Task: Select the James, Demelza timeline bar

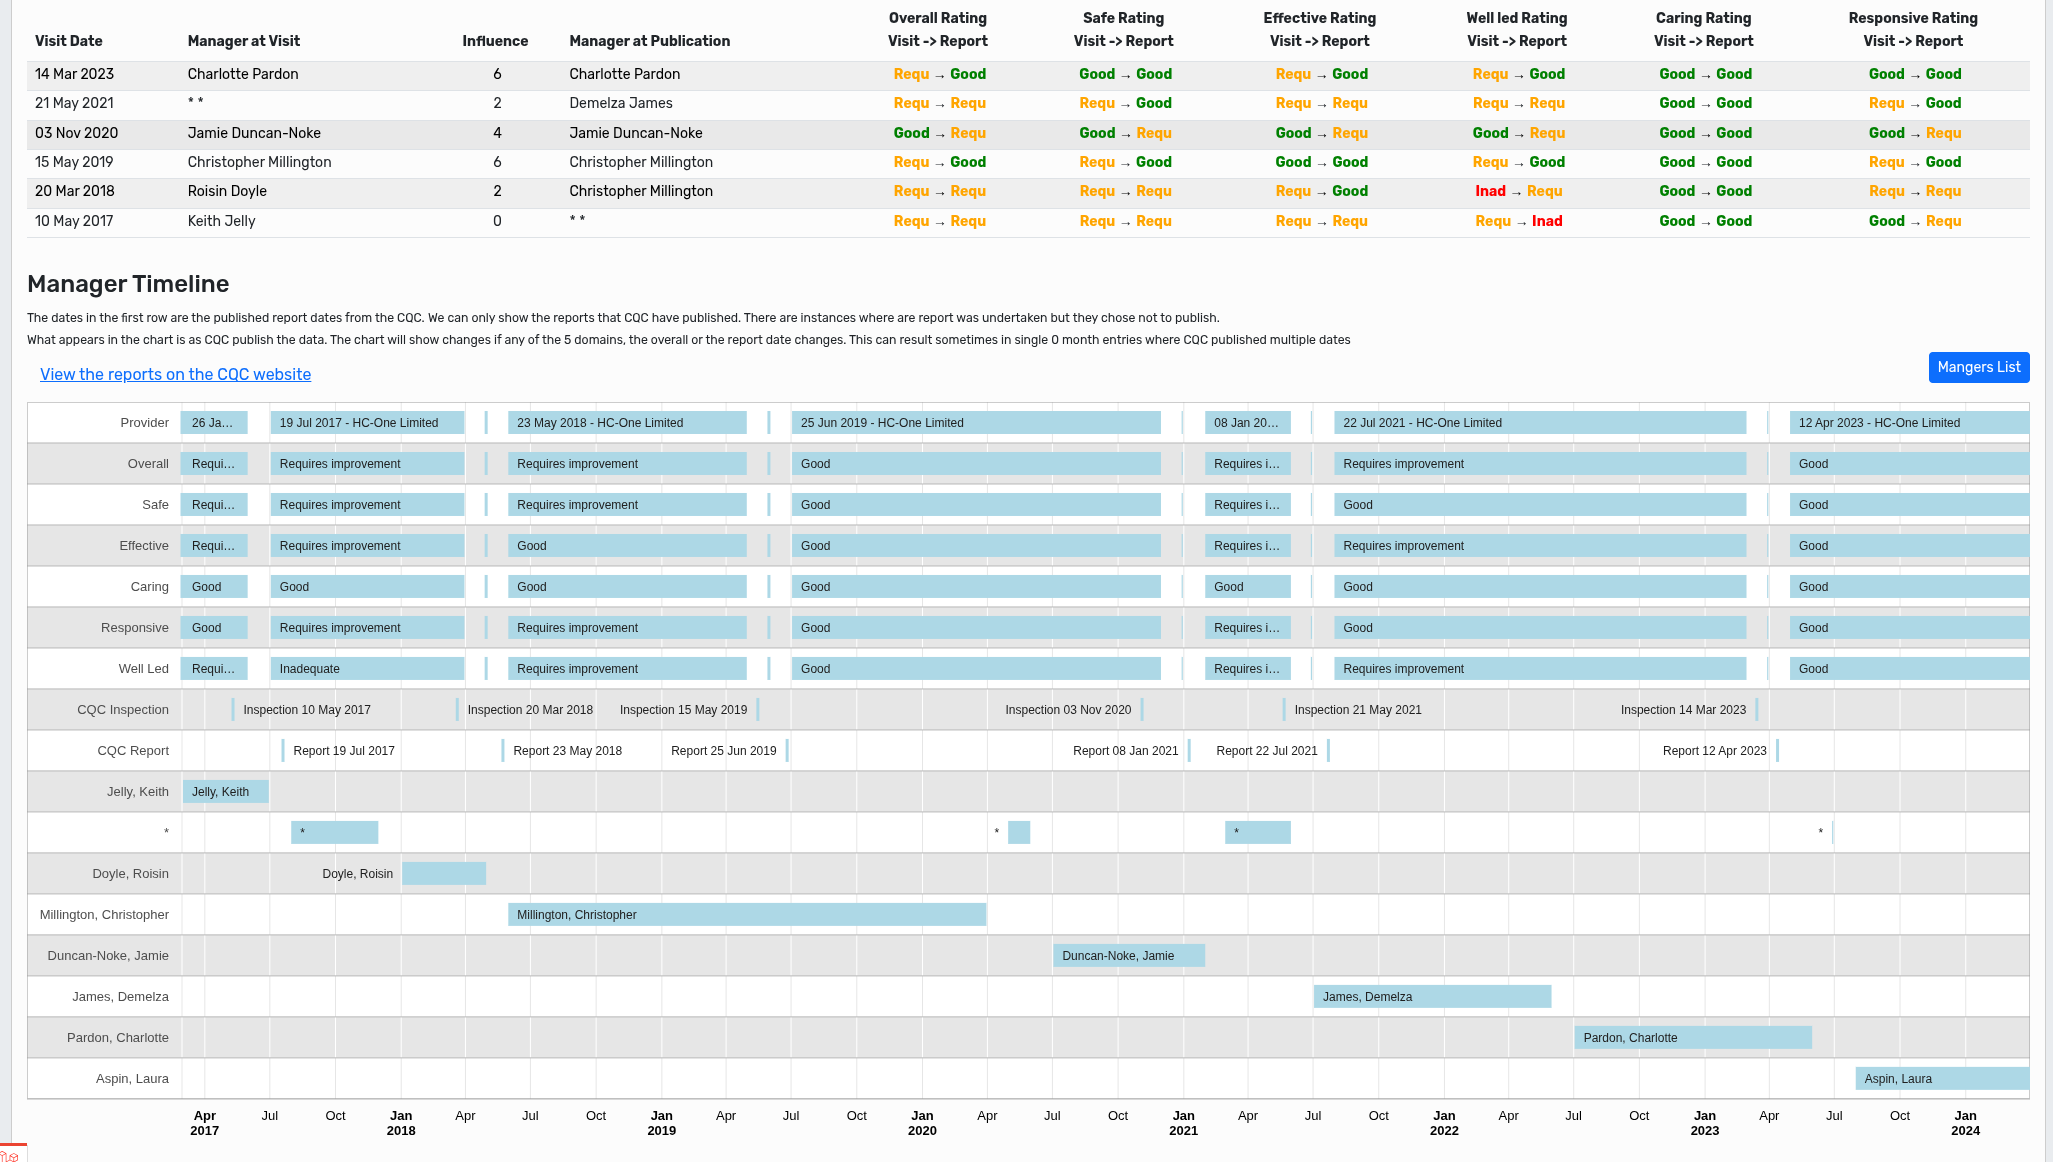Action: click(x=1431, y=997)
